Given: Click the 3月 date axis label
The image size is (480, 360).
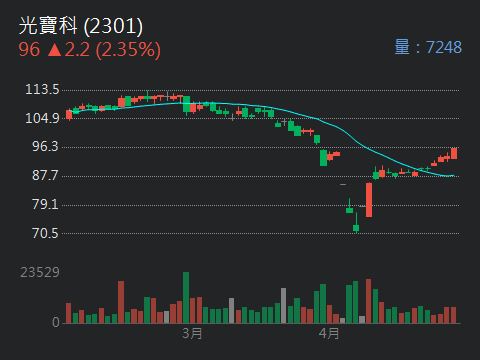Looking at the screenshot, I should tap(192, 333).
